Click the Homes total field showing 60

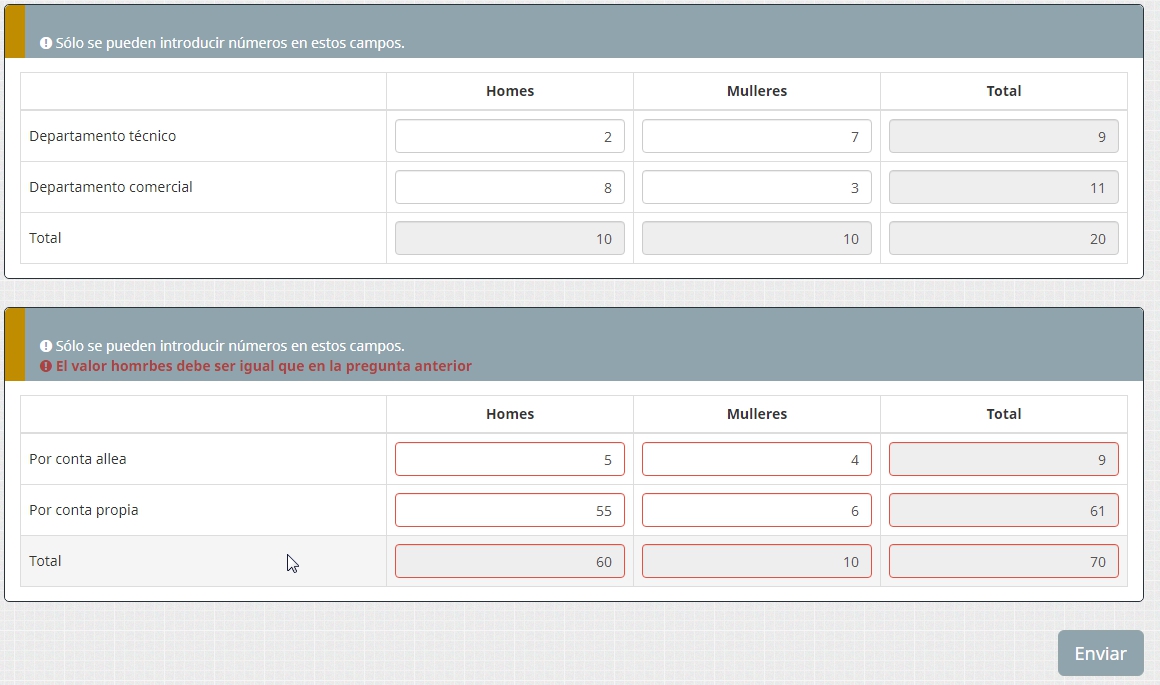point(509,561)
